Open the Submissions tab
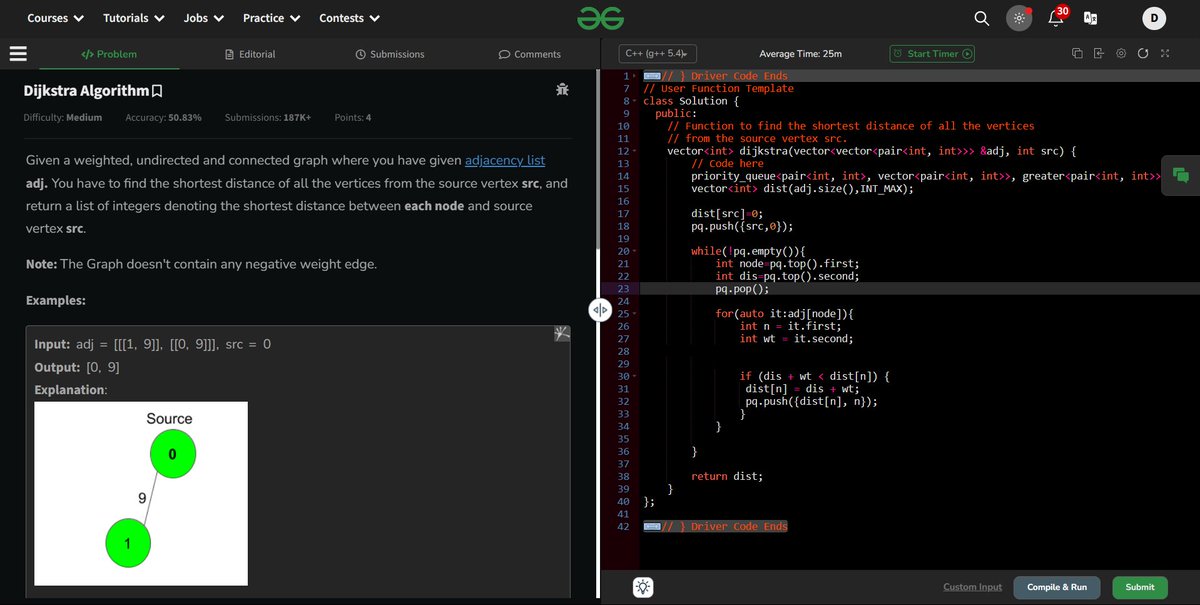 click(x=390, y=54)
